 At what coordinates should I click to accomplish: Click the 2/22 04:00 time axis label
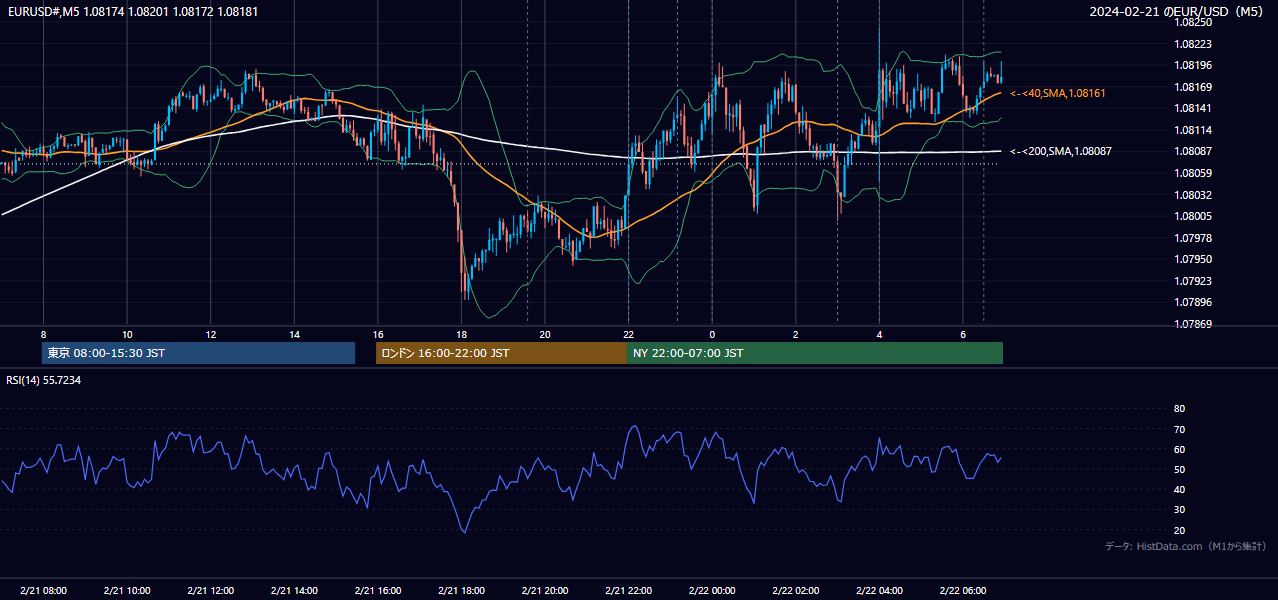(x=879, y=591)
